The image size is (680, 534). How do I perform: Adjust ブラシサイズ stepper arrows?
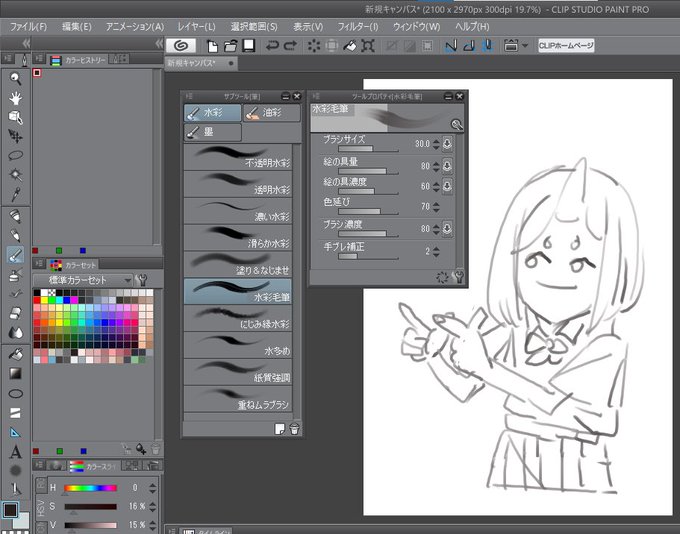click(436, 144)
